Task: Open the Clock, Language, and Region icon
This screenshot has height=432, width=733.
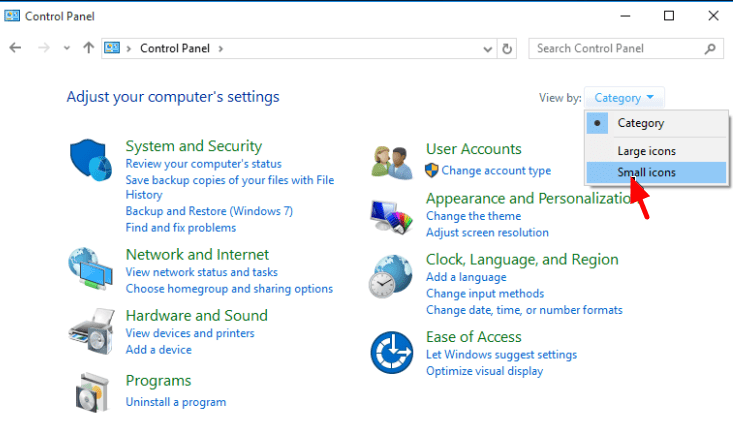Action: 390,276
